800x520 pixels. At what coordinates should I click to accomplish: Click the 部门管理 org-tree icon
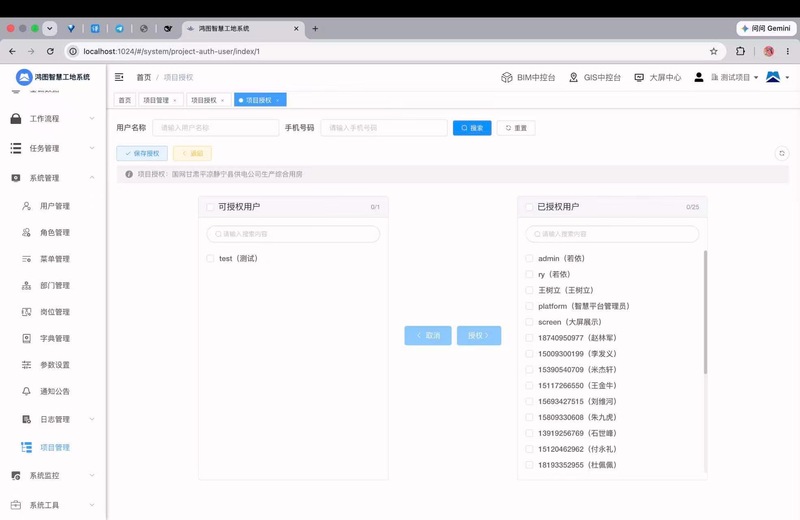pyautogui.click(x=27, y=285)
